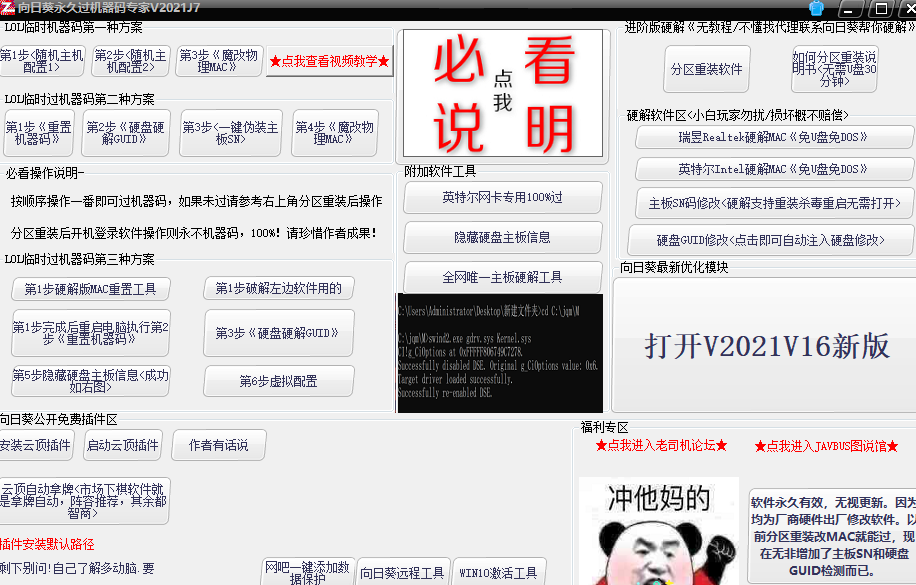916x585 pixels.
Task: Click 必看操作说明 group label
Action: coord(45,174)
